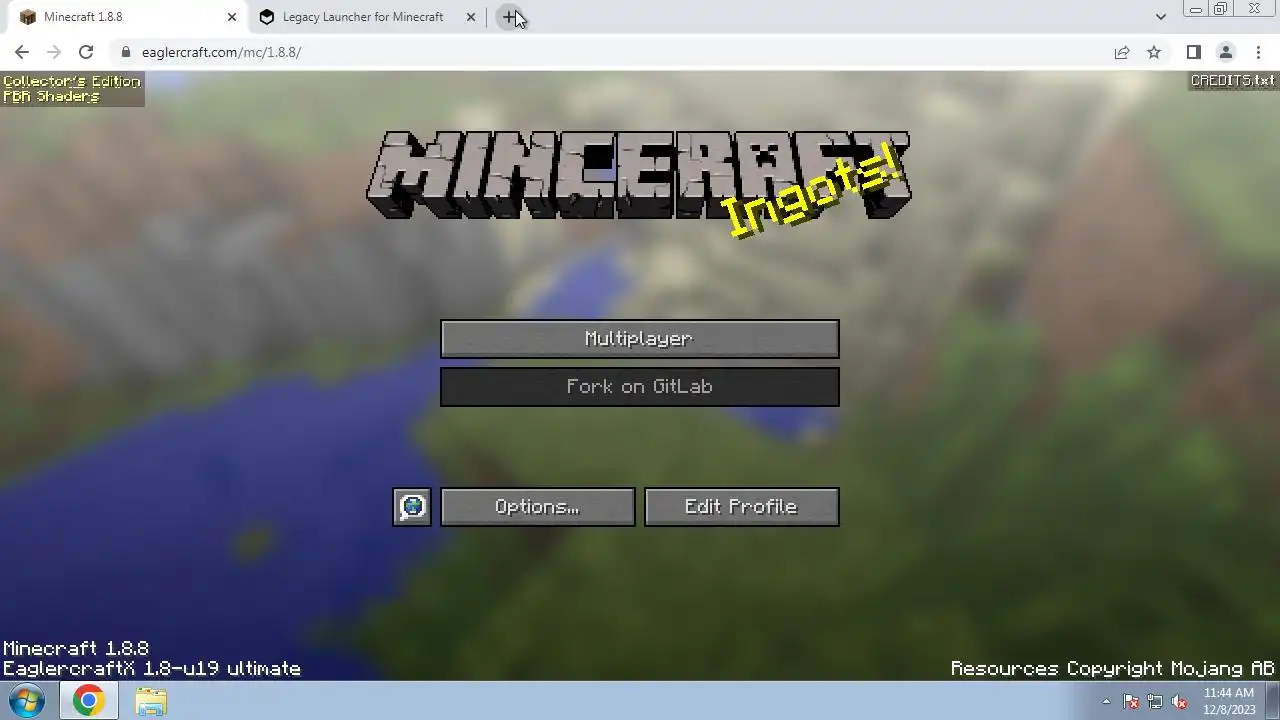Image resolution: width=1280 pixels, height=720 pixels.
Task: Open the Multiplayer menu
Action: click(640, 339)
